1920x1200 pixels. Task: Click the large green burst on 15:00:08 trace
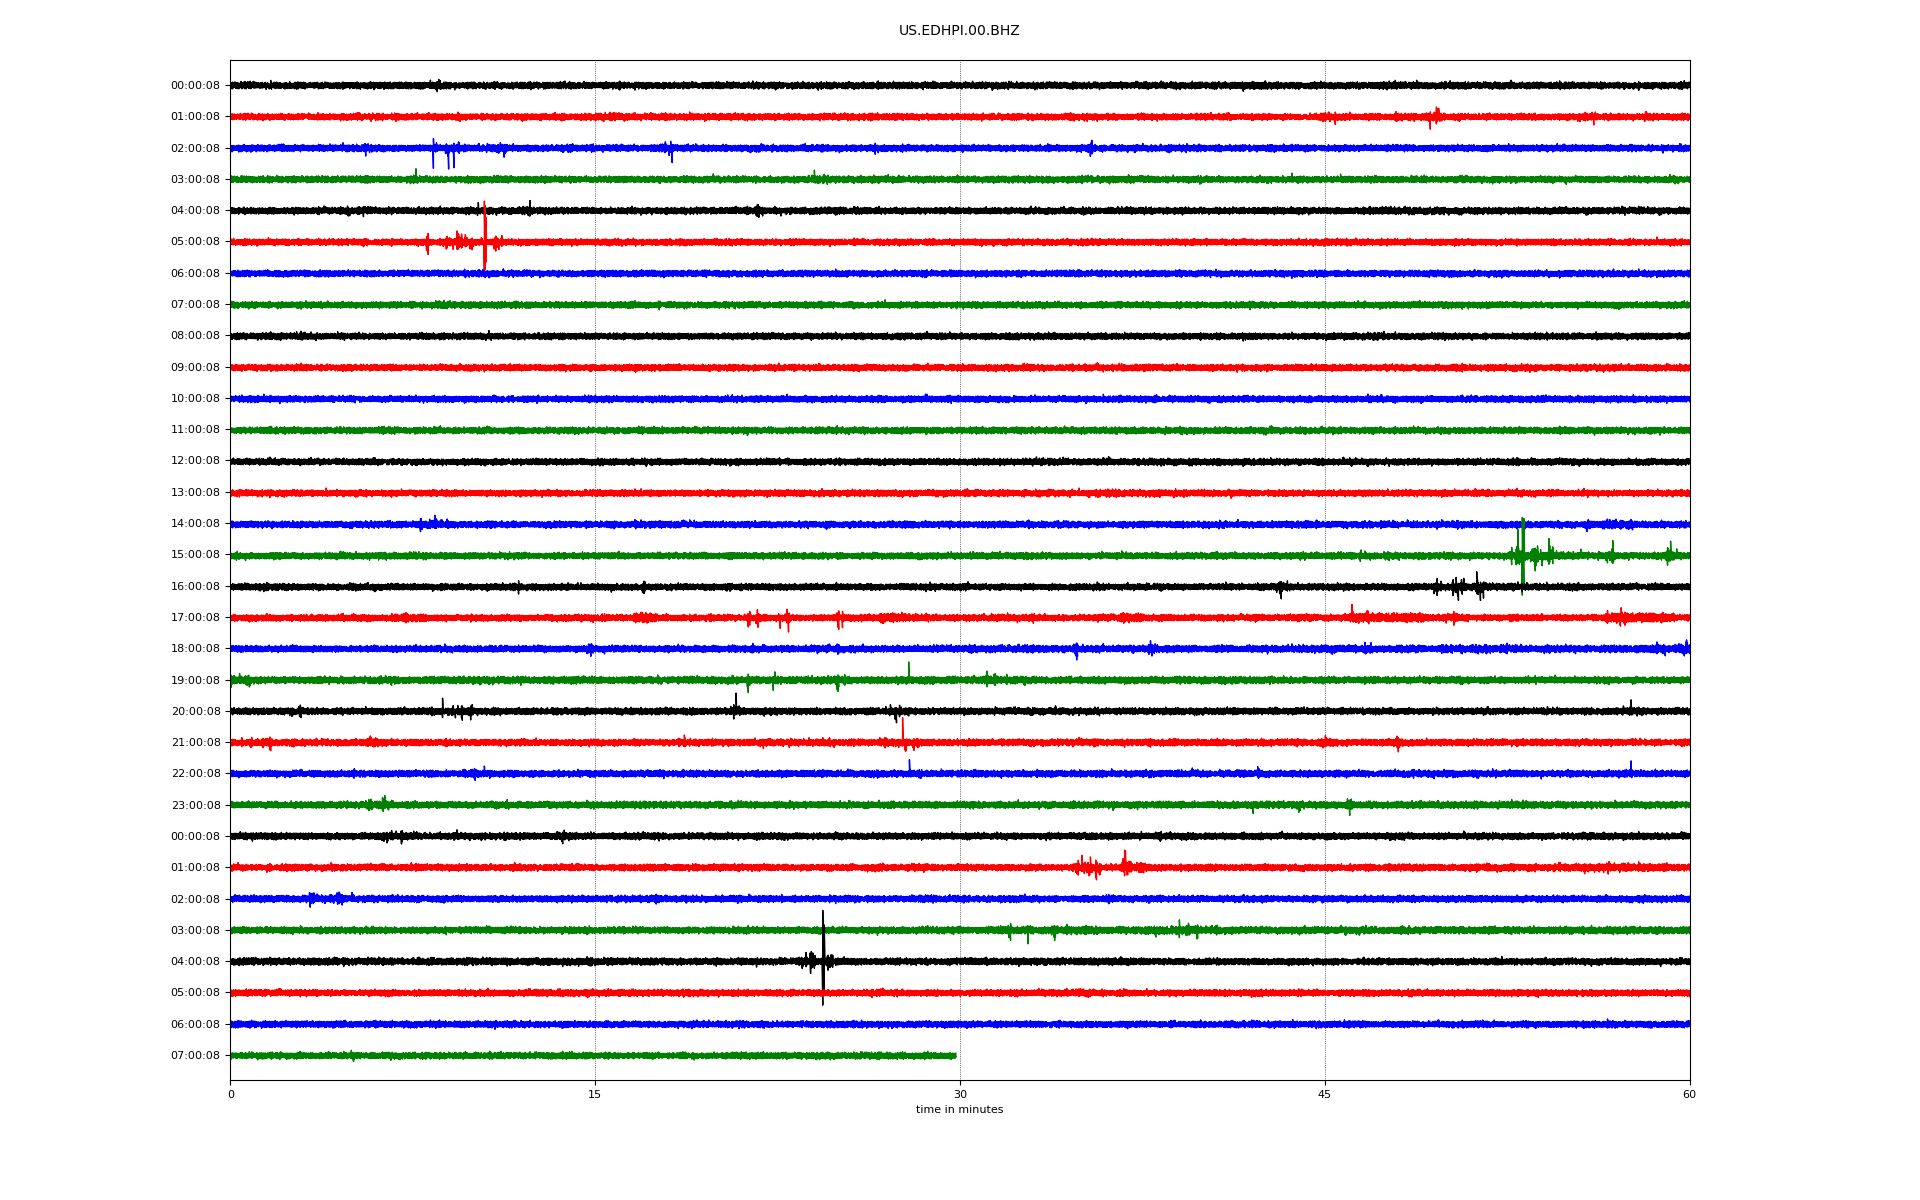[x=1522, y=553]
